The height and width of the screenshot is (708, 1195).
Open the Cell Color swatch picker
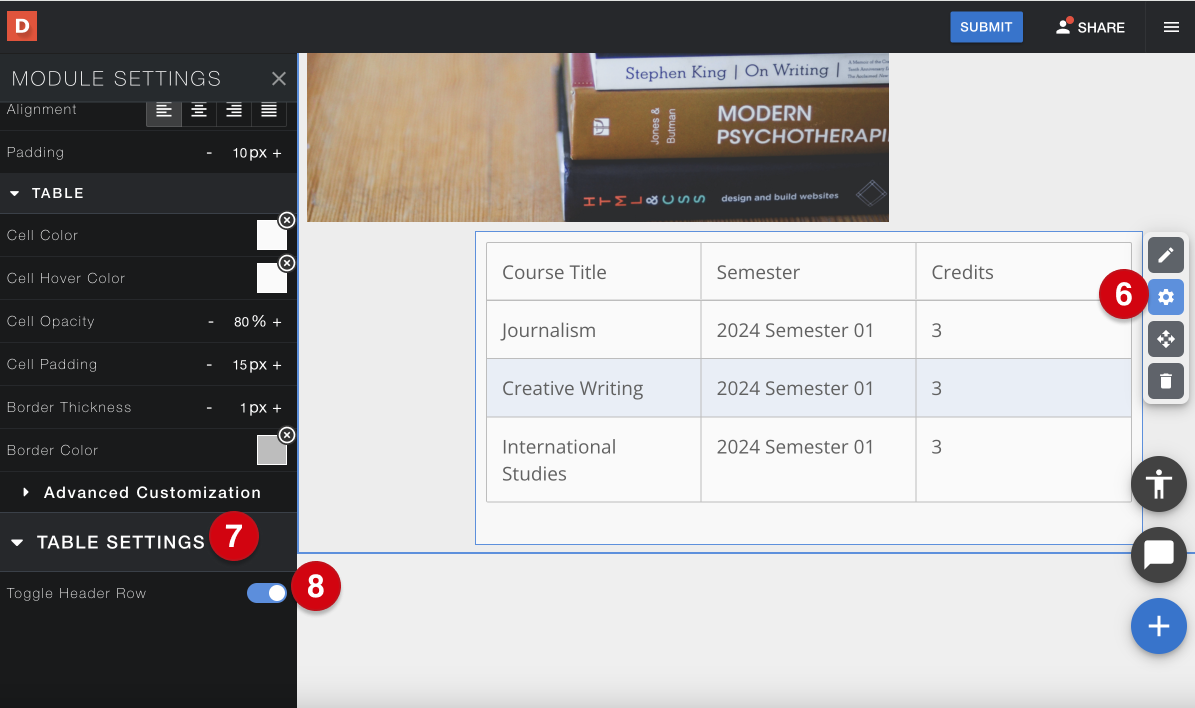click(271, 235)
